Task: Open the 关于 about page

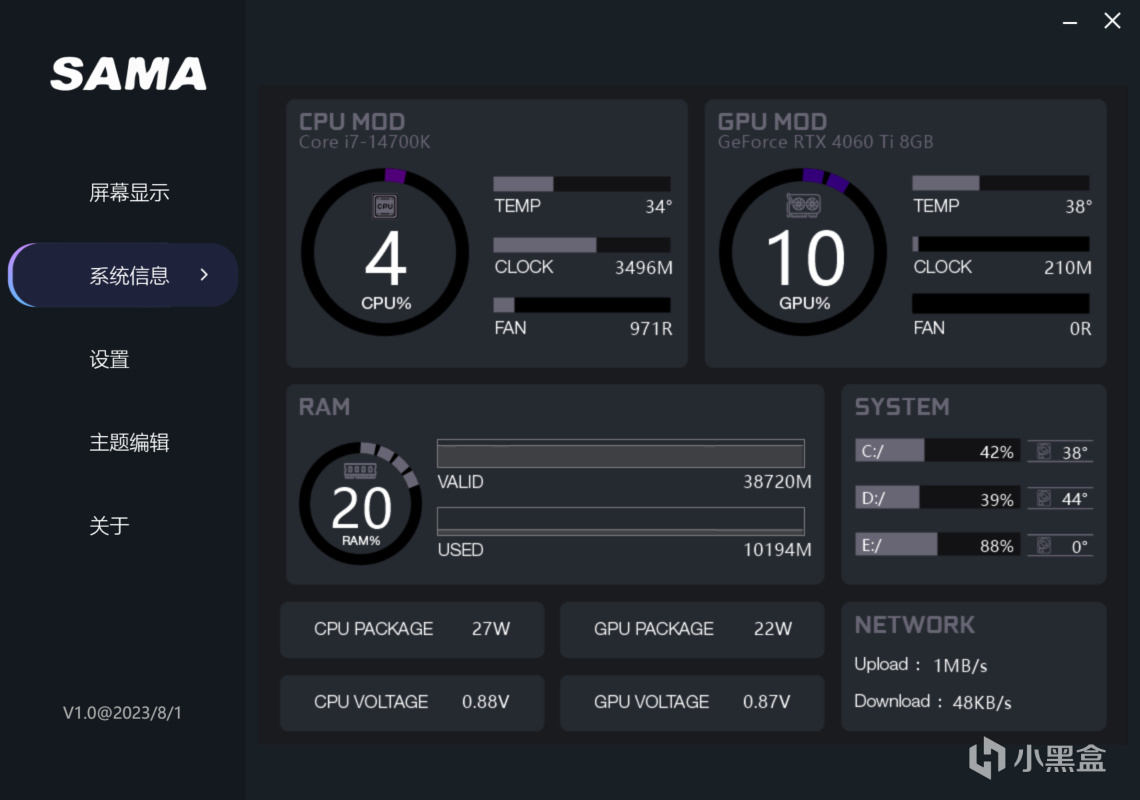Action: (x=109, y=526)
